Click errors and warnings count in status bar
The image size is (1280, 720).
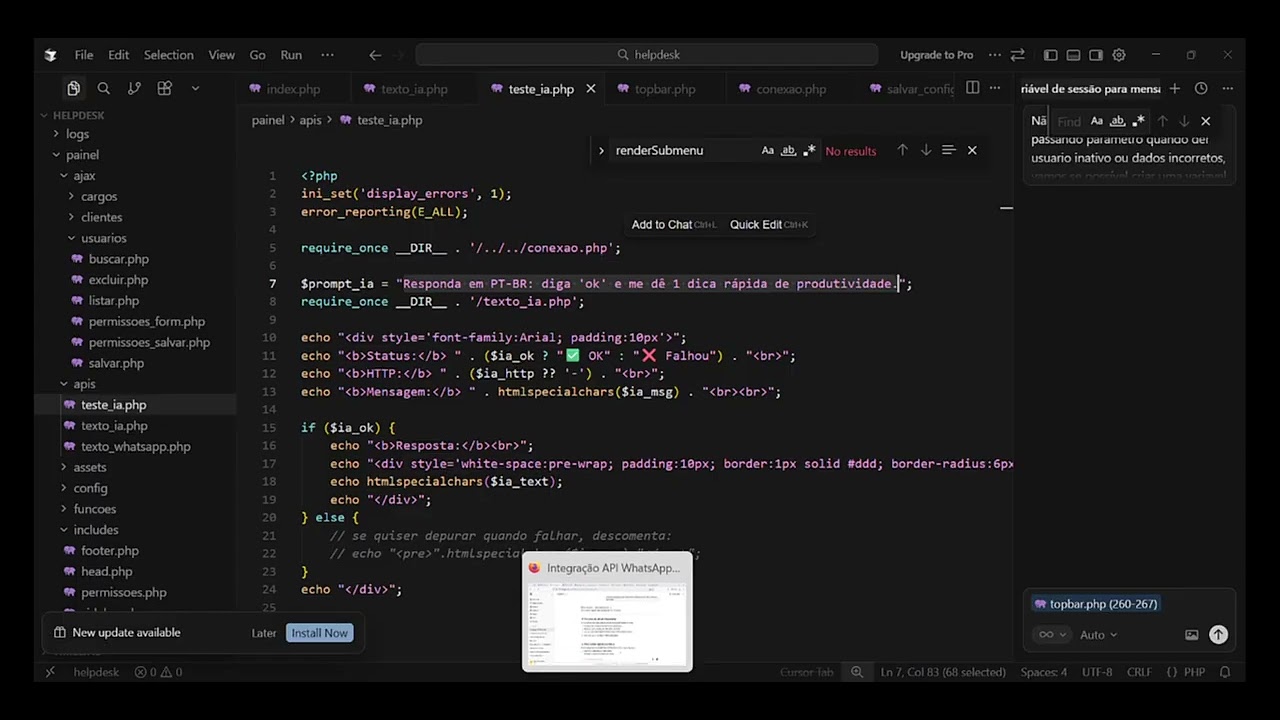coord(159,672)
